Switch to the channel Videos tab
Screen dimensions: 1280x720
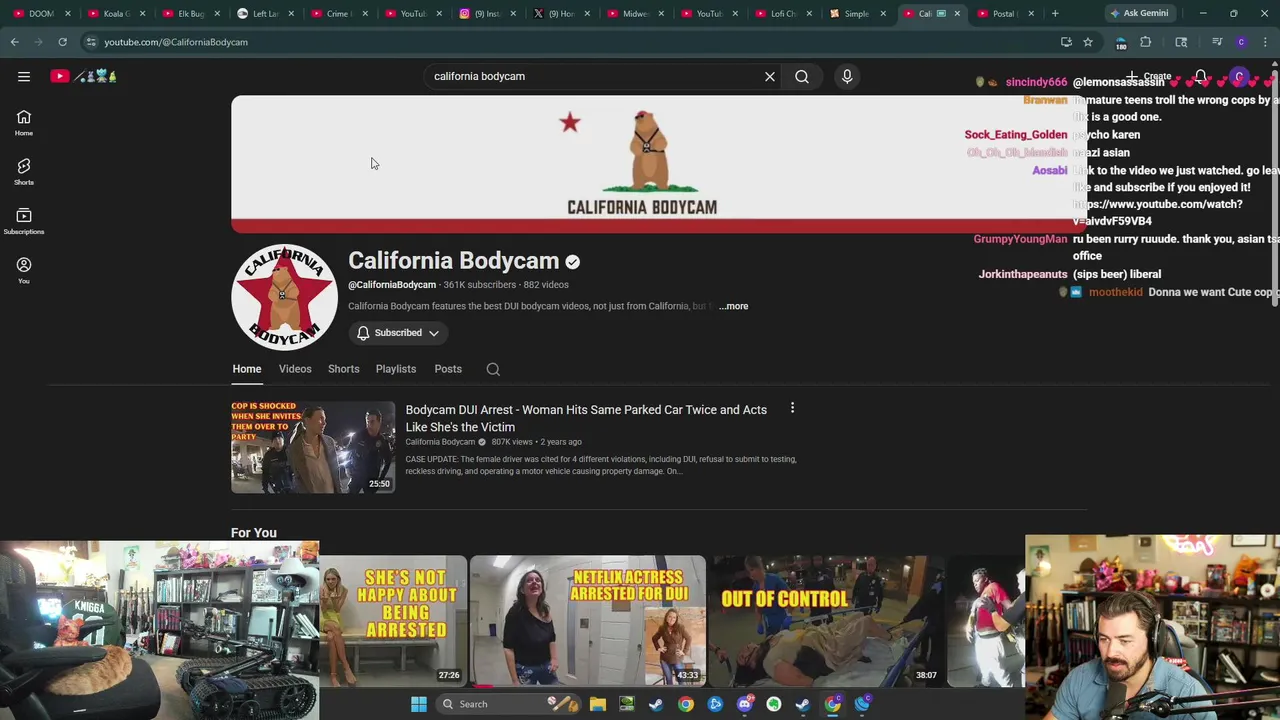(295, 369)
